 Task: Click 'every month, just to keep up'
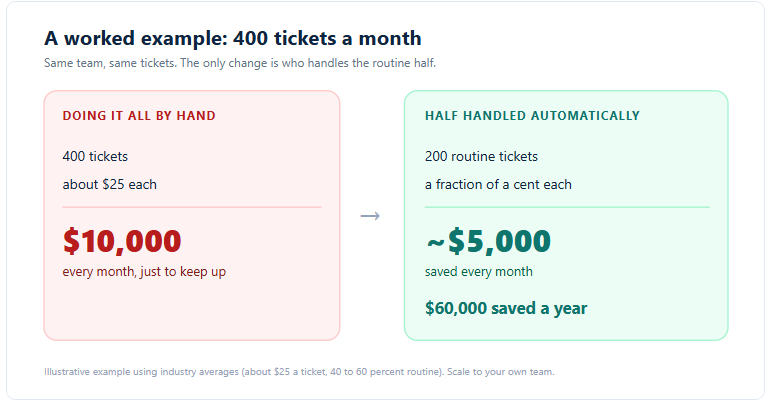[x=144, y=272]
